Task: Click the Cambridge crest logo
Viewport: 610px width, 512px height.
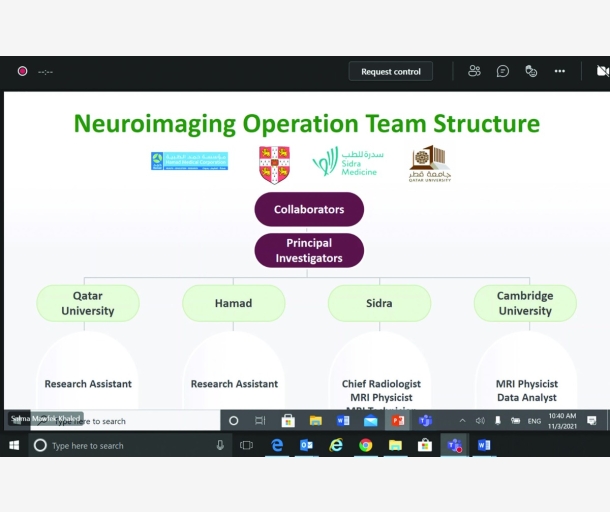Action: tap(274, 165)
